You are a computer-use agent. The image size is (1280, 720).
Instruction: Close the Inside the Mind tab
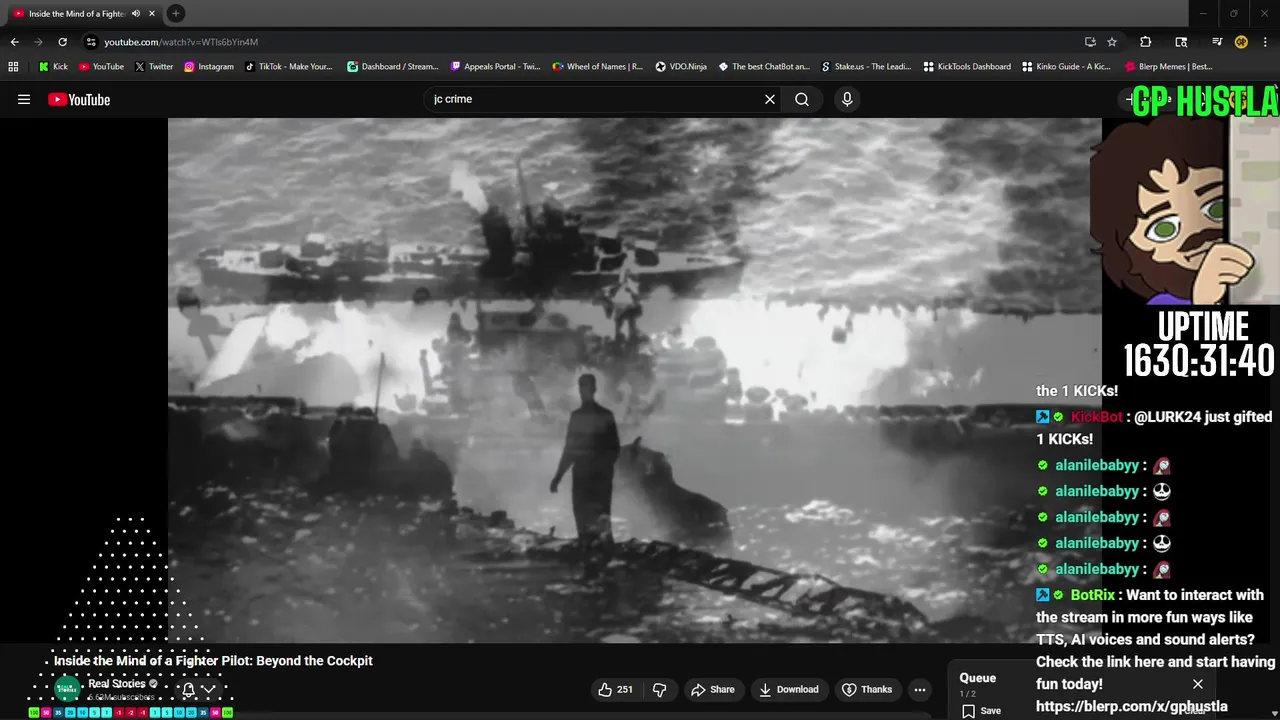[152, 14]
